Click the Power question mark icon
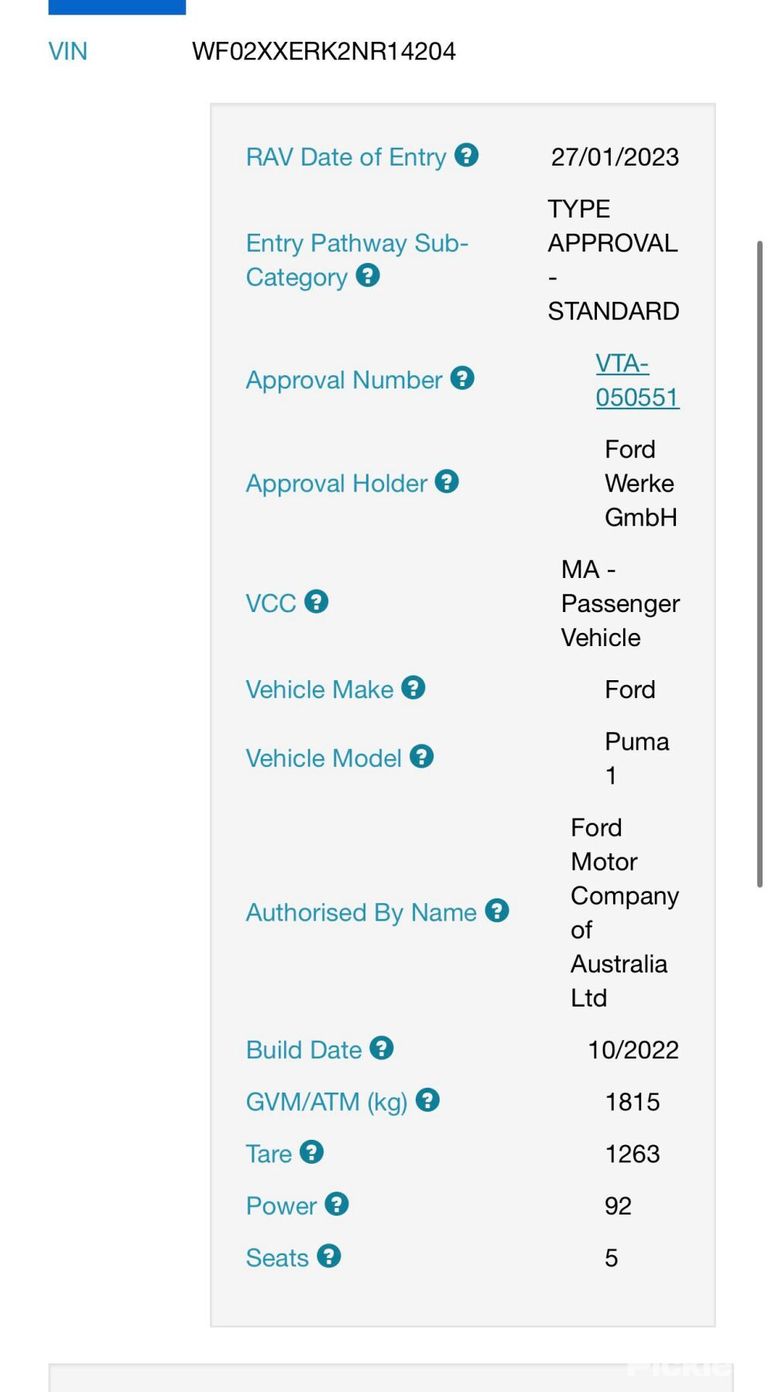This screenshot has height=1392, width=768. [337, 1204]
